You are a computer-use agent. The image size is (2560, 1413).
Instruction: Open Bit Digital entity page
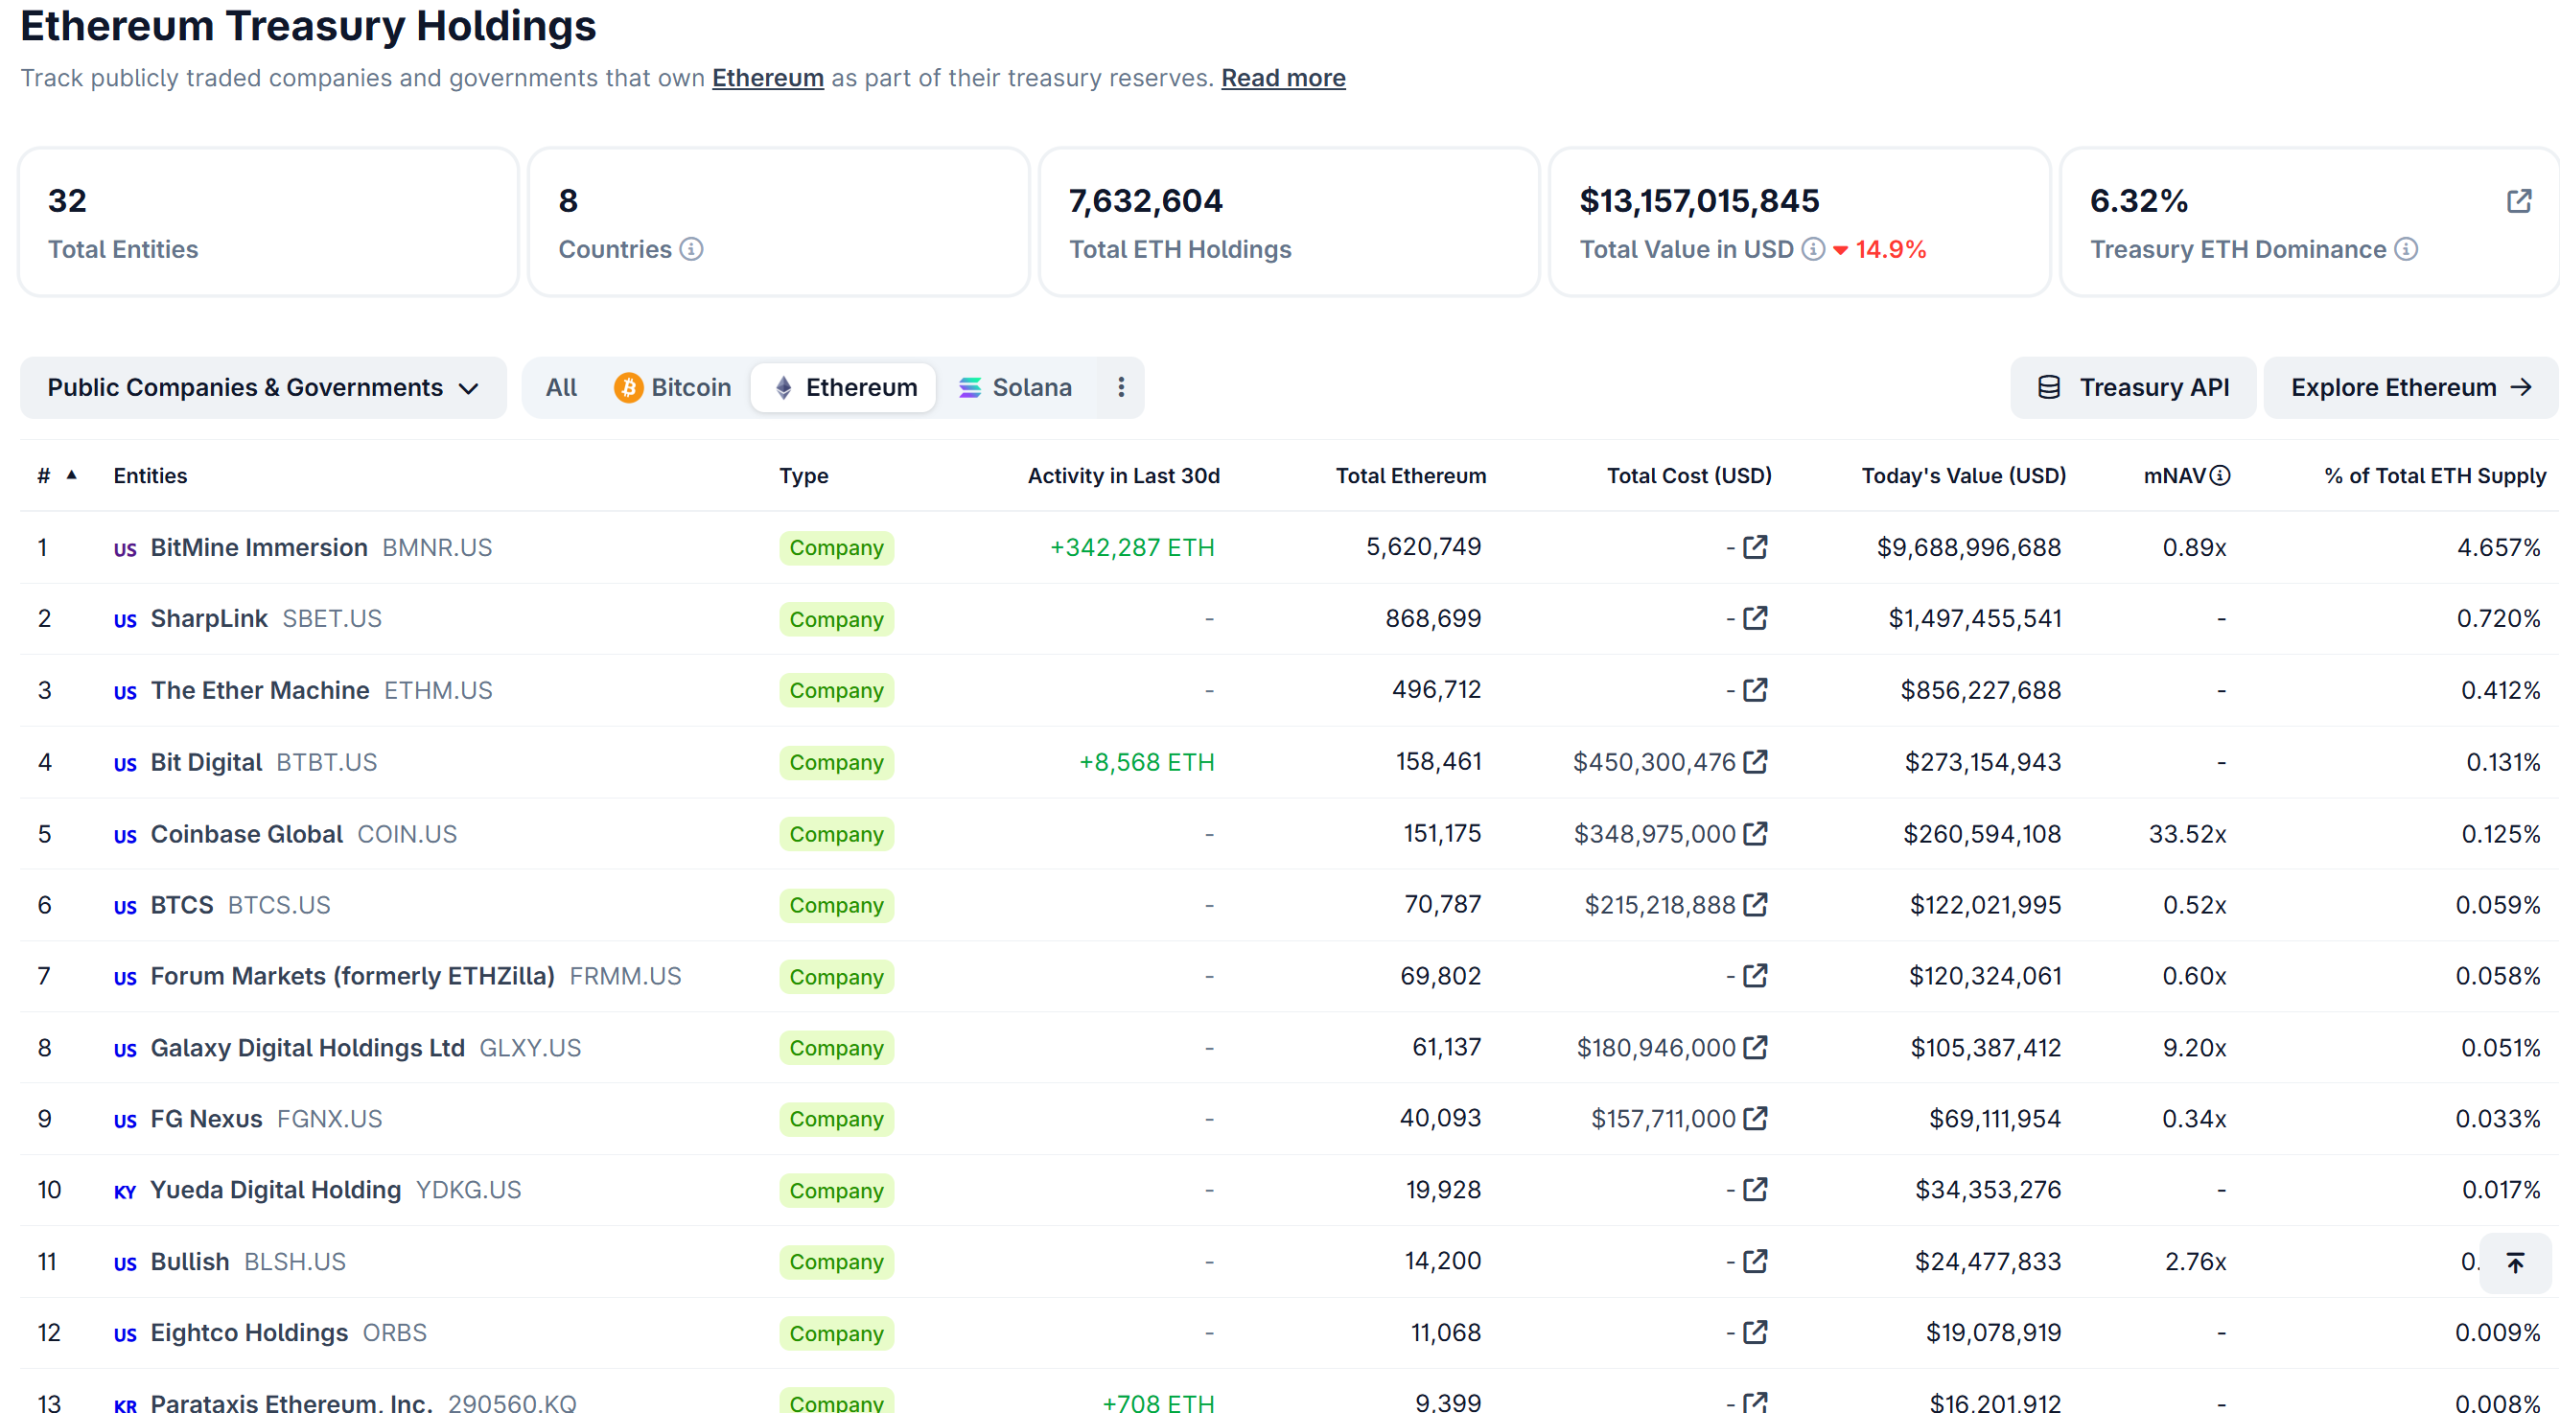click(206, 762)
